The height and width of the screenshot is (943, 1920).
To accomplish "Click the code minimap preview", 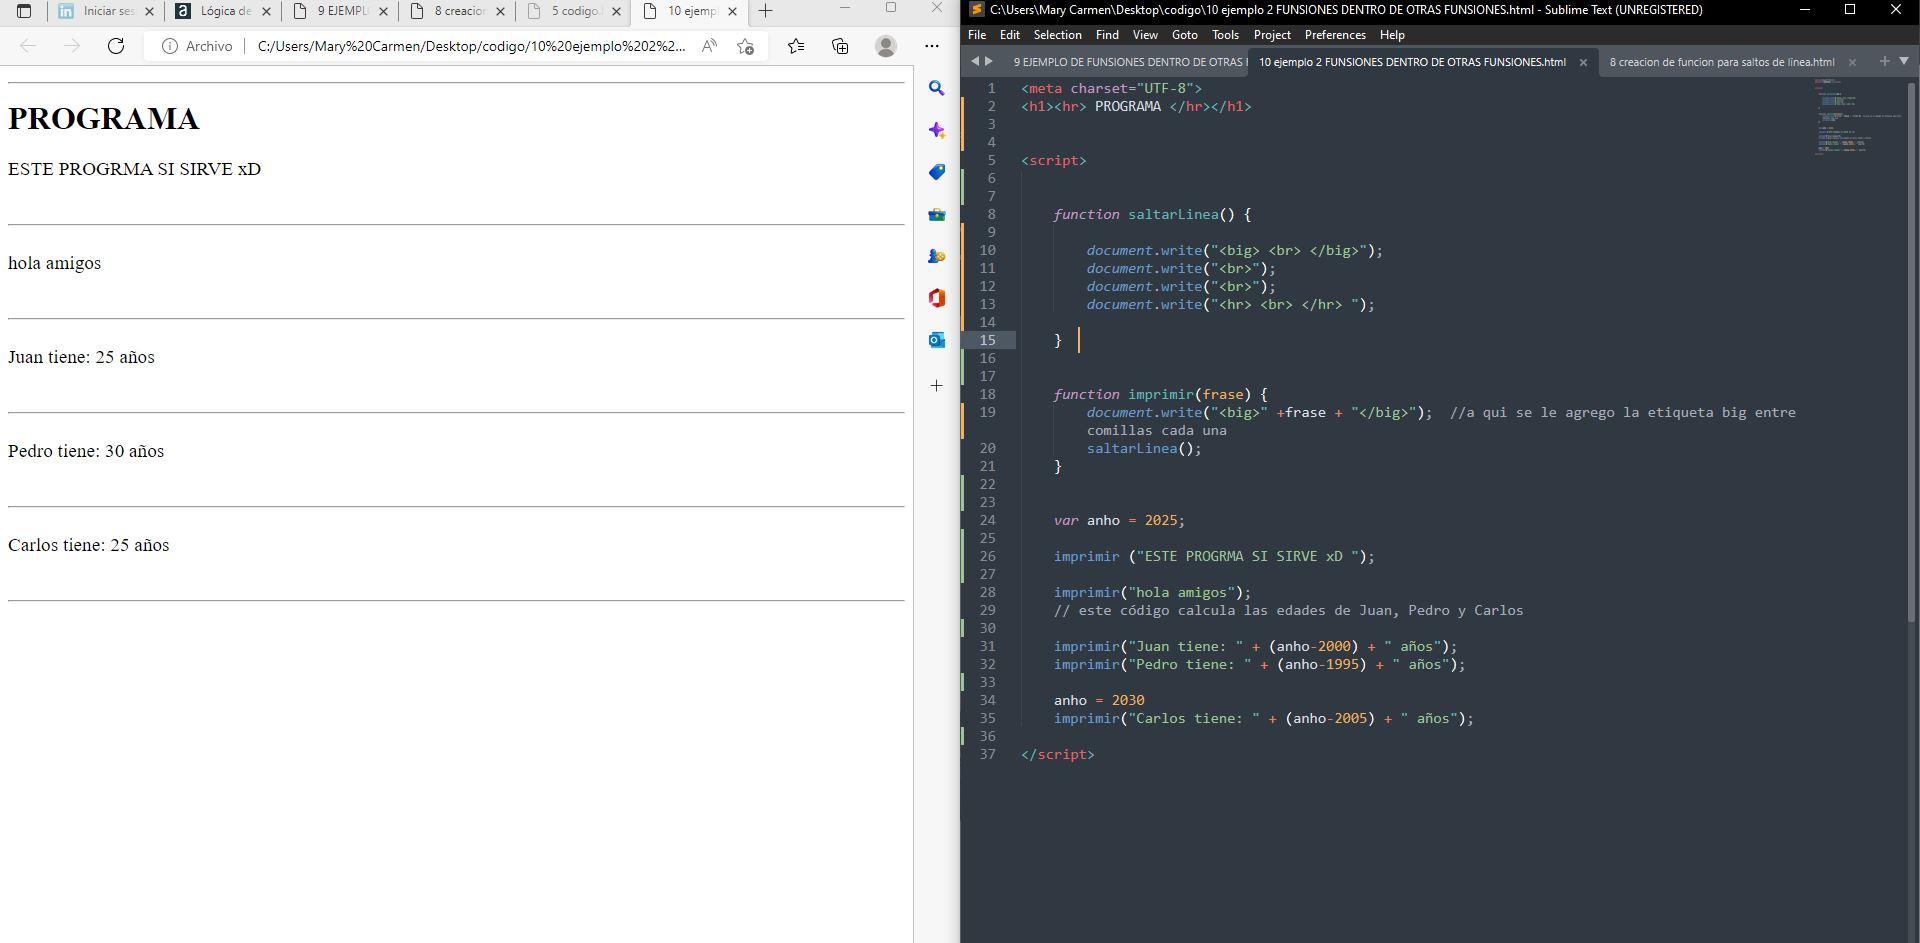I will pyautogui.click(x=1855, y=116).
